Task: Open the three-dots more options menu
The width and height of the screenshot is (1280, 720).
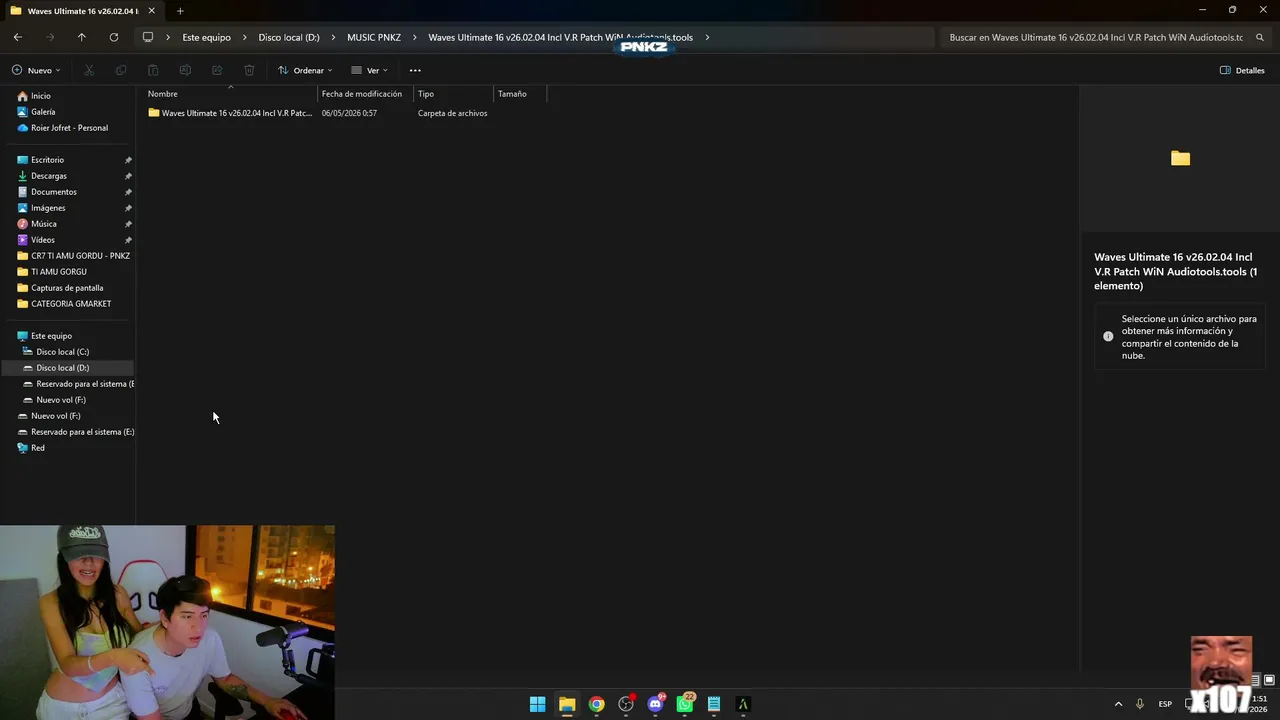Action: pos(415,70)
